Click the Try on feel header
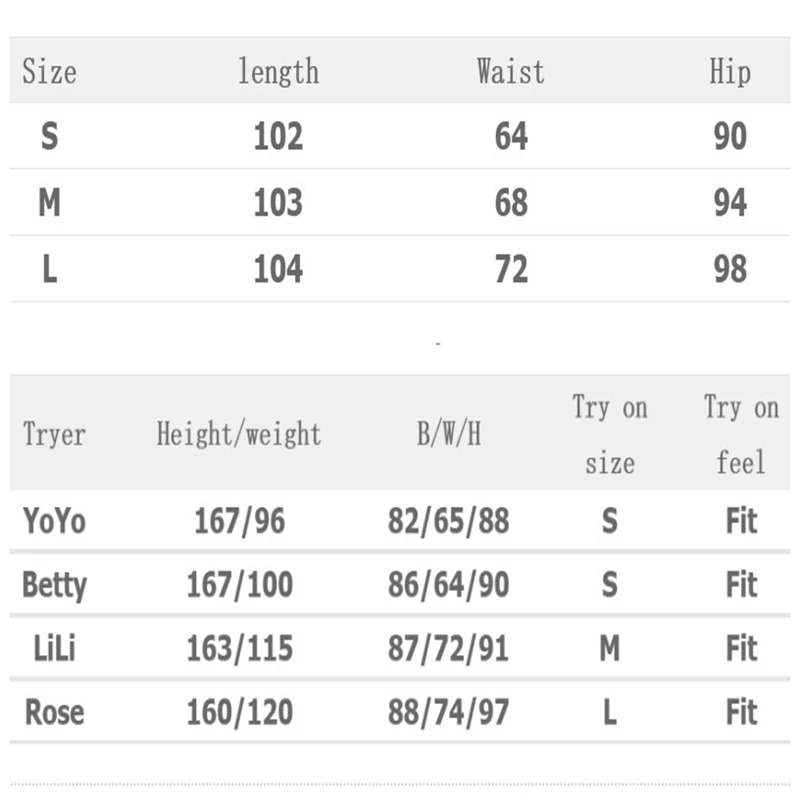 click(741, 435)
